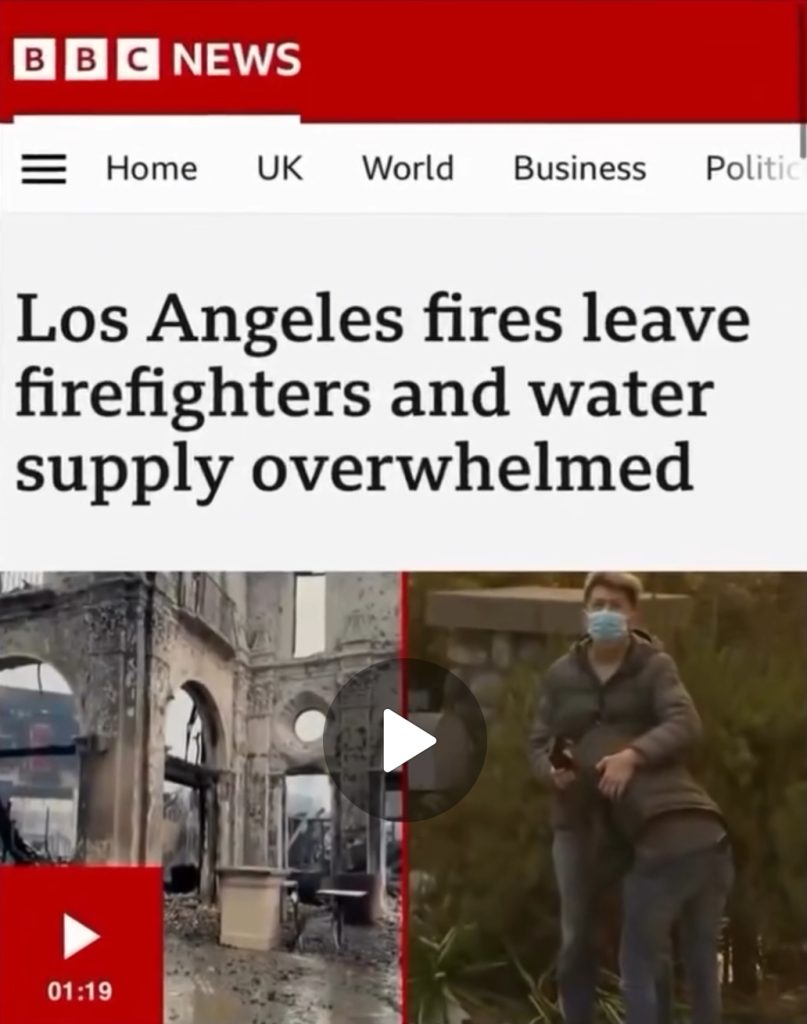This screenshot has width=807, height=1024.
Task: Select the partially visible Politics tab
Action: [752, 168]
